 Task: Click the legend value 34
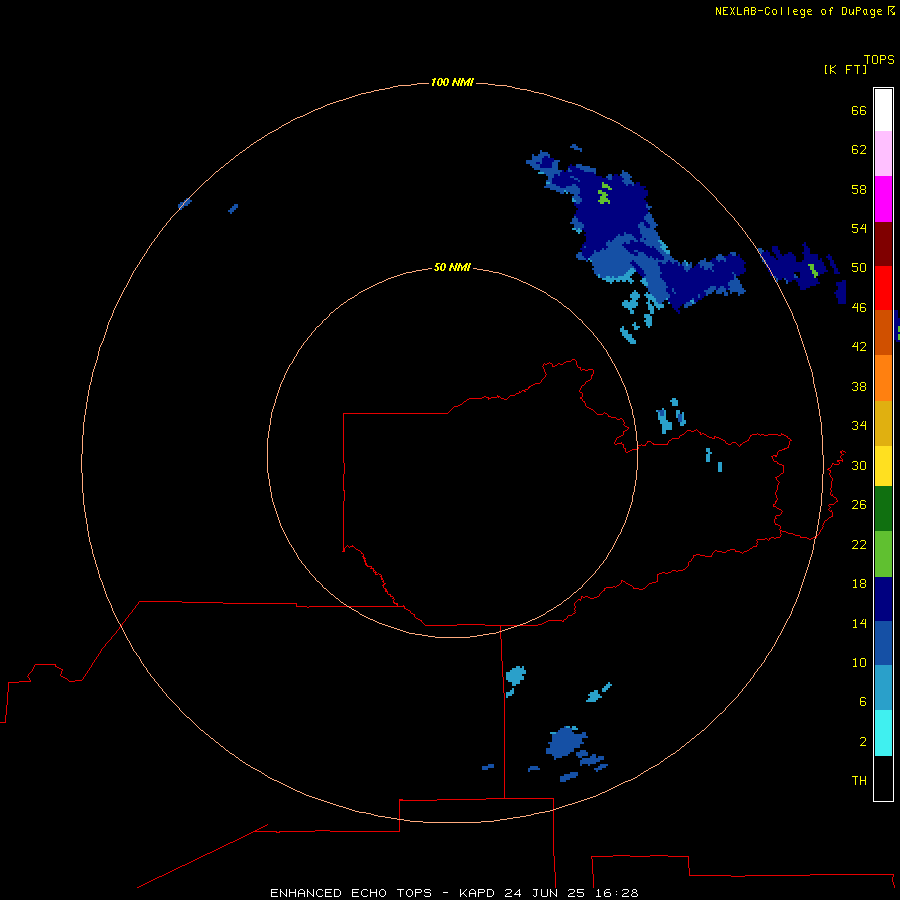859,425
